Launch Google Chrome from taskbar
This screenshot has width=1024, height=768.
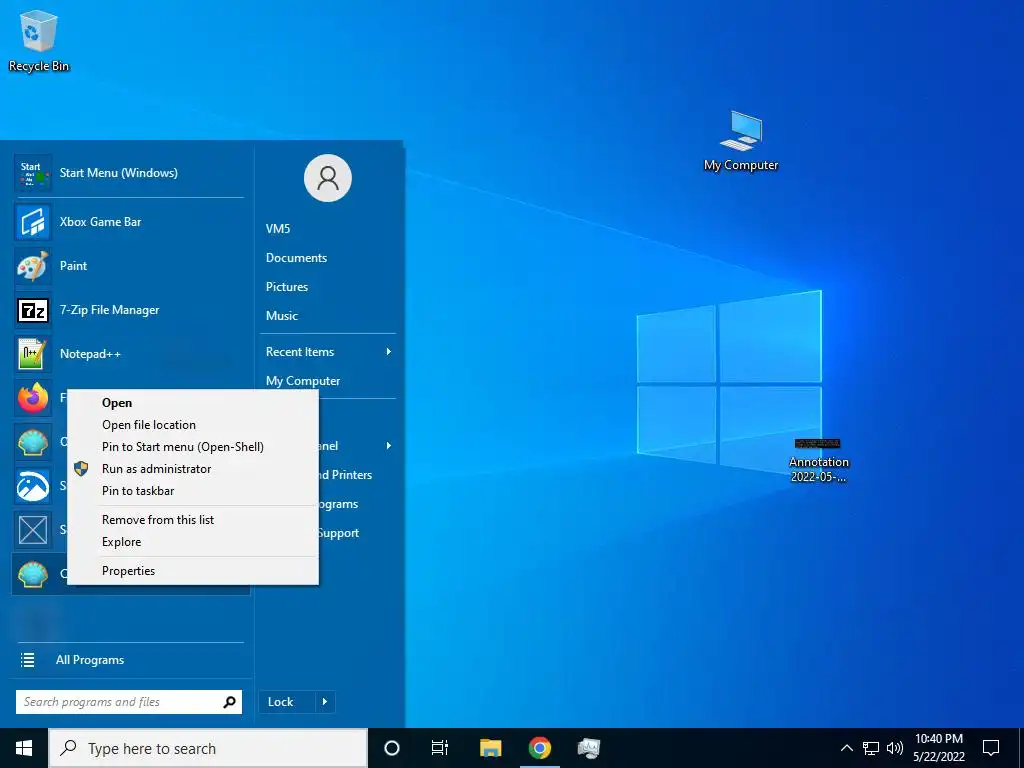539,748
